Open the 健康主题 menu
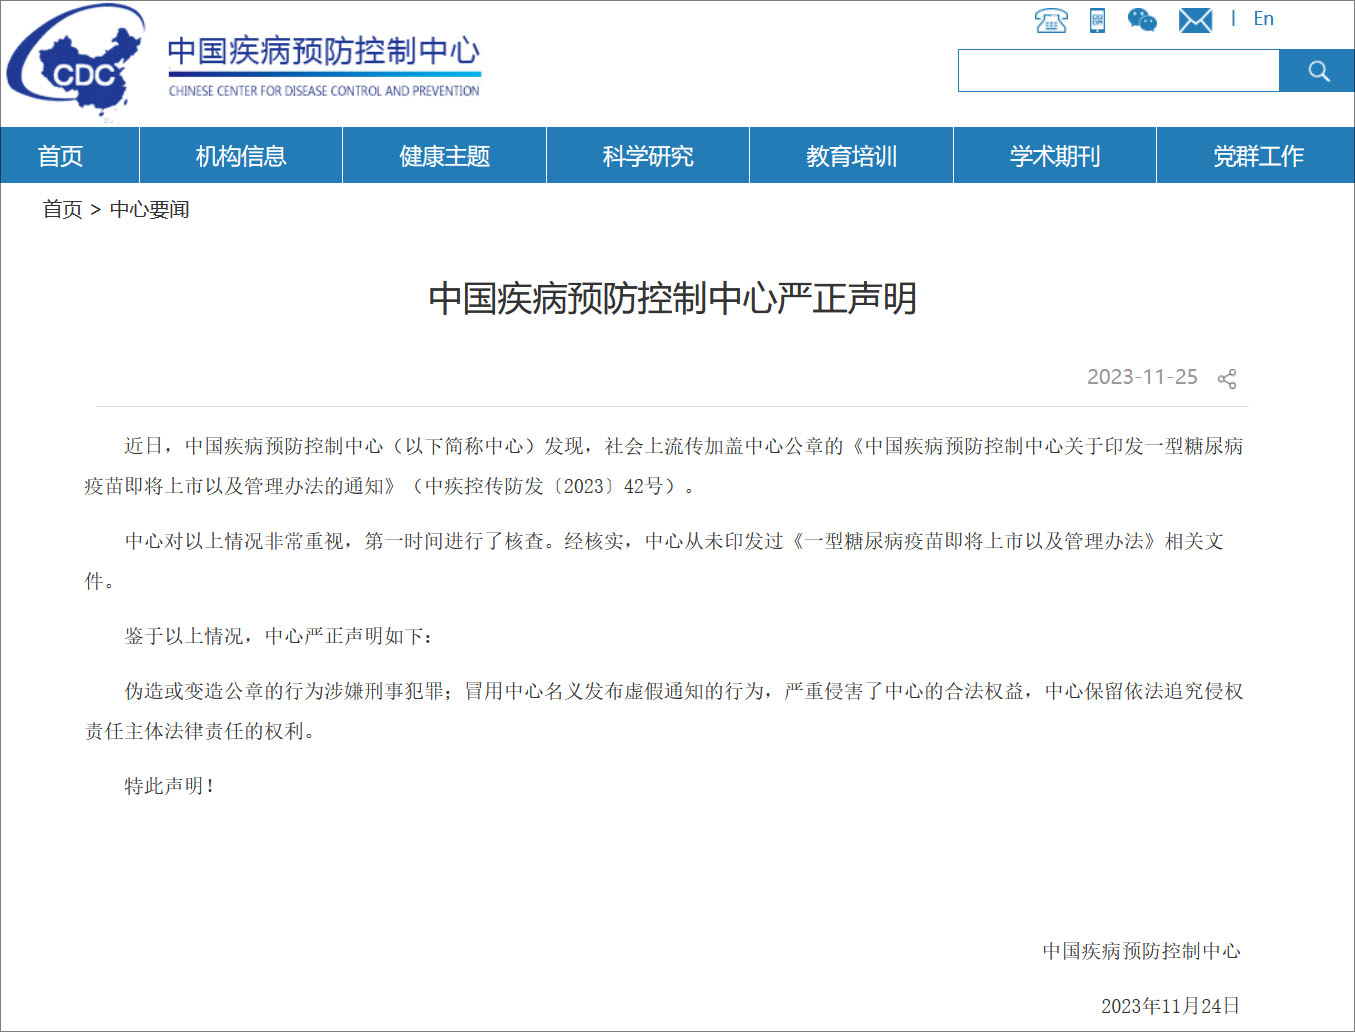This screenshot has width=1355, height=1032. tap(444, 156)
